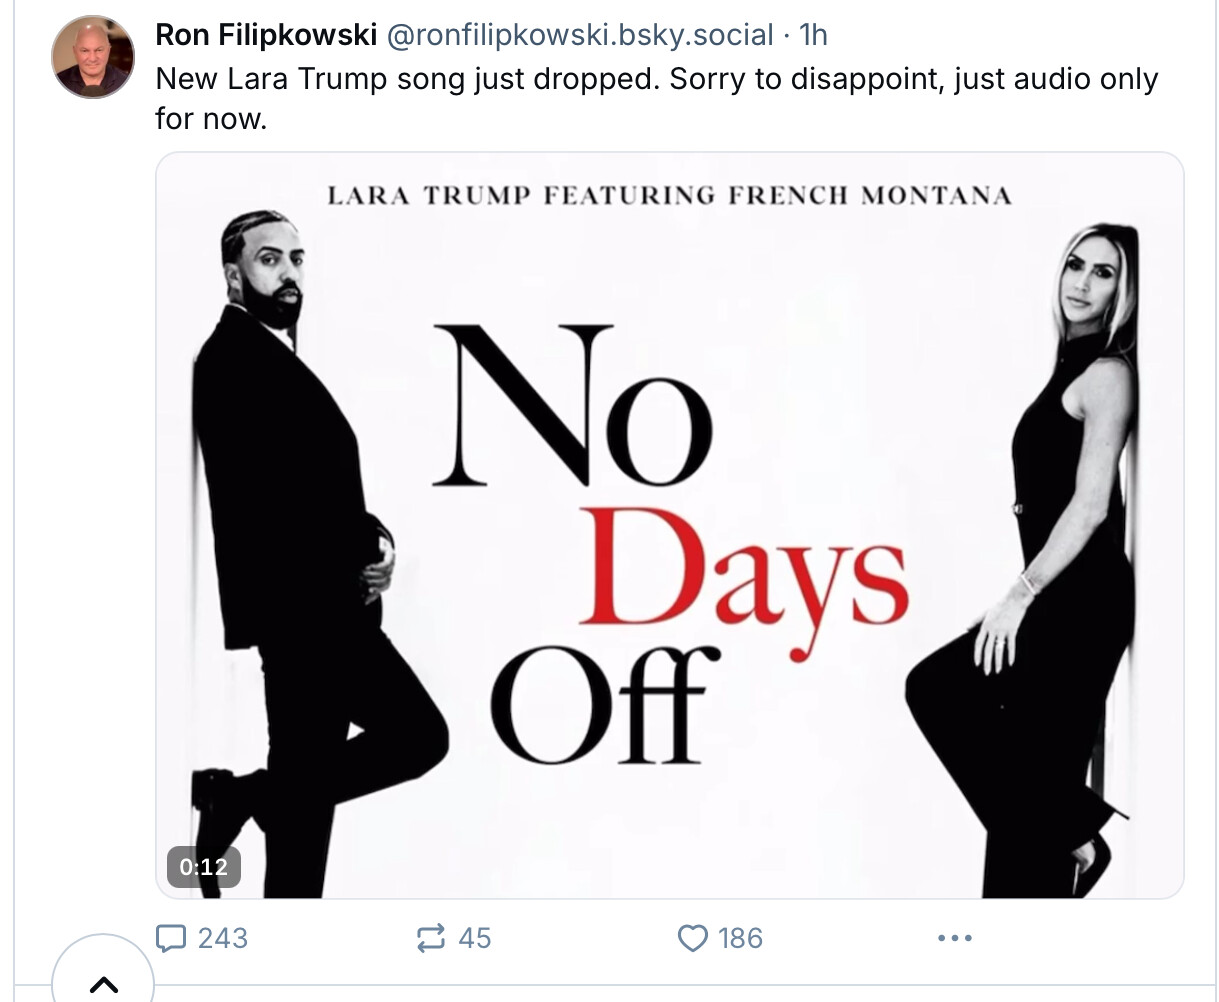Click the 243 replies count
Viewport: 1219px width, 1002px height.
click(223, 938)
